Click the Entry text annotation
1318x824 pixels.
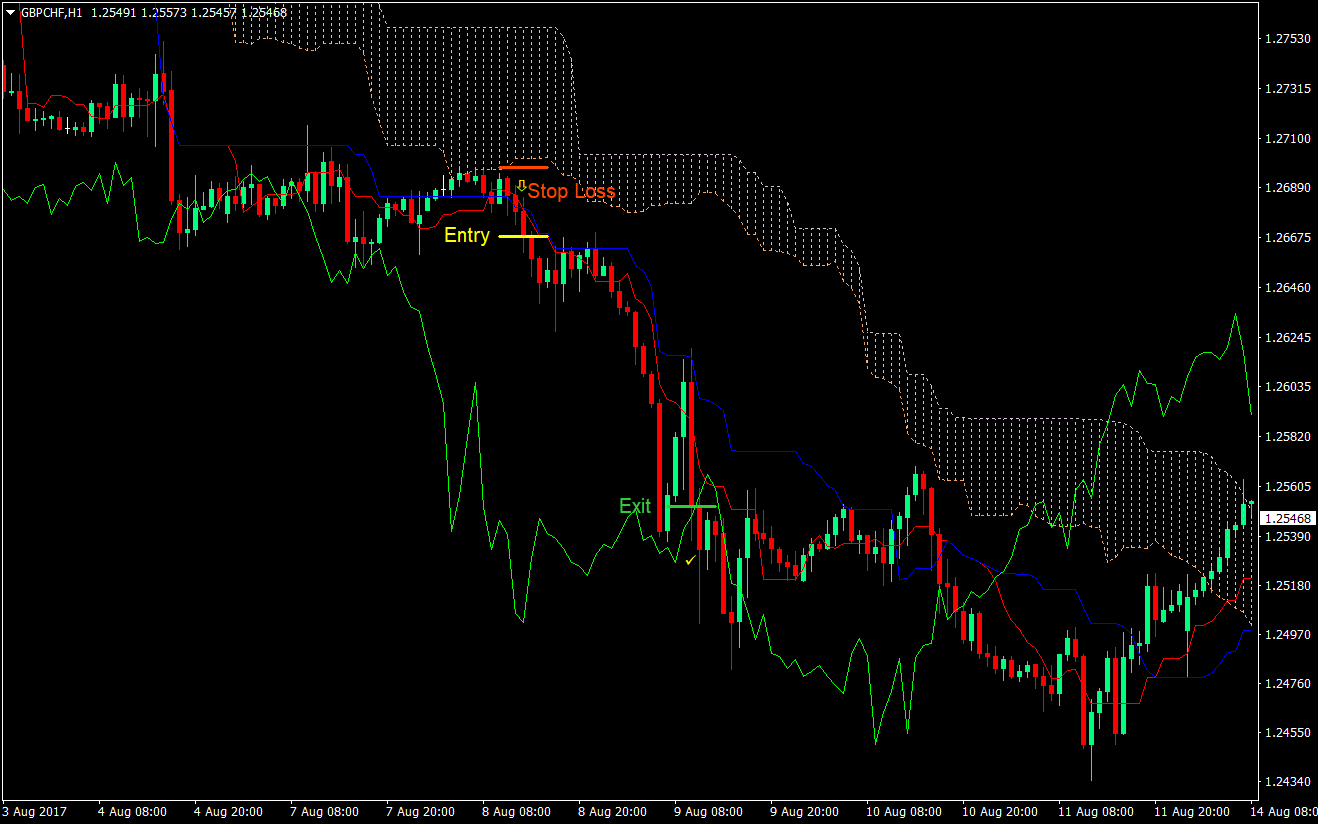(x=466, y=237)
